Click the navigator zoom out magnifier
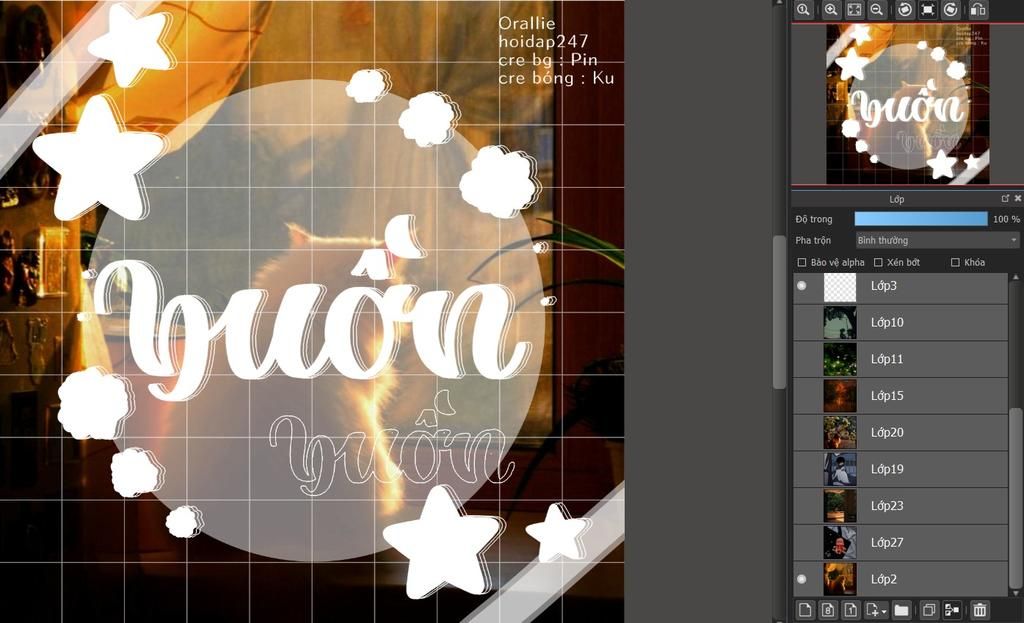The width and height of the screenshot is (1024, 623). (x=877, y=9)
